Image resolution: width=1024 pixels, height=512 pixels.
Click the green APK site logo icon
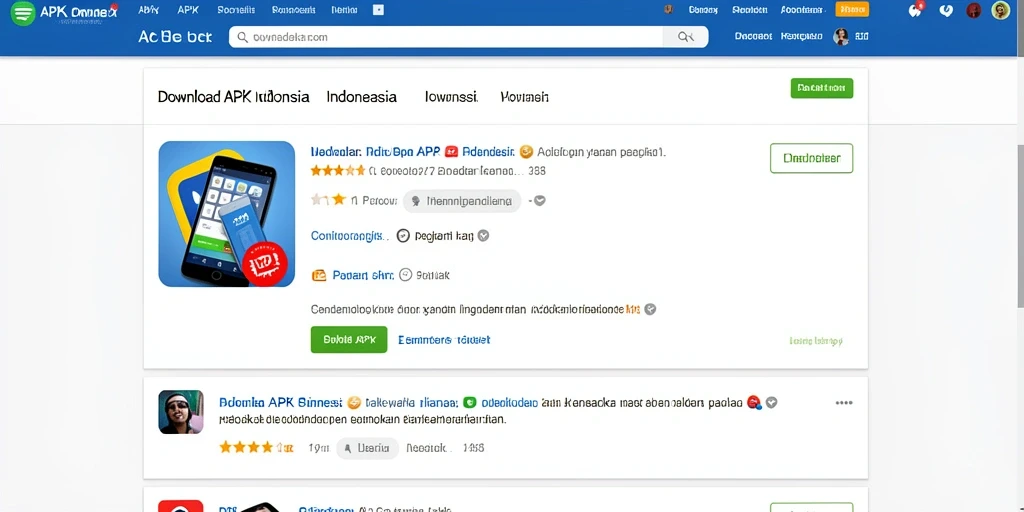pos(23,13)
